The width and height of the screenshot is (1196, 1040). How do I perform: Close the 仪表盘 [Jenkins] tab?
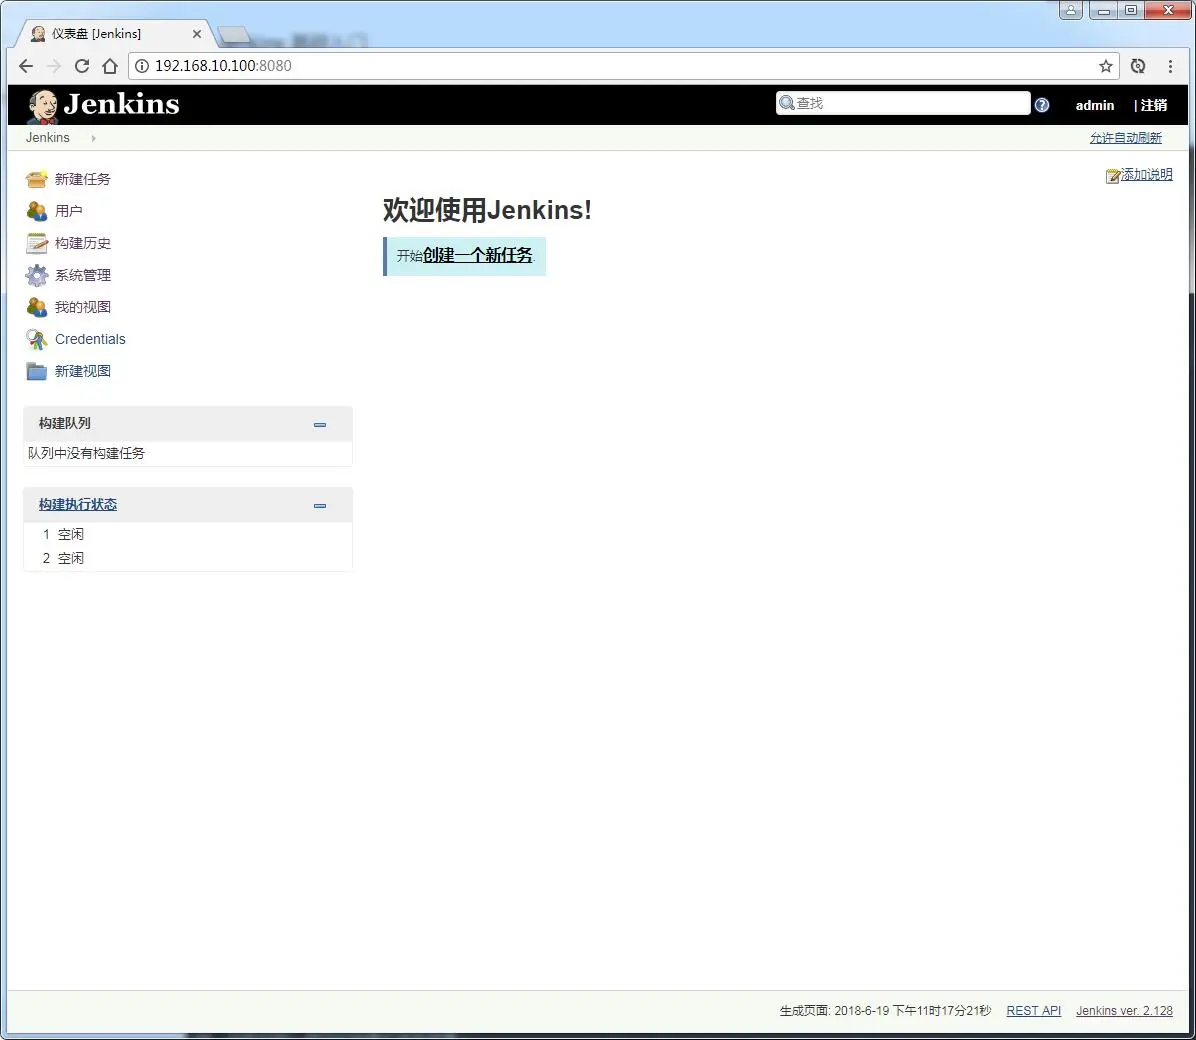coord(197,34)
